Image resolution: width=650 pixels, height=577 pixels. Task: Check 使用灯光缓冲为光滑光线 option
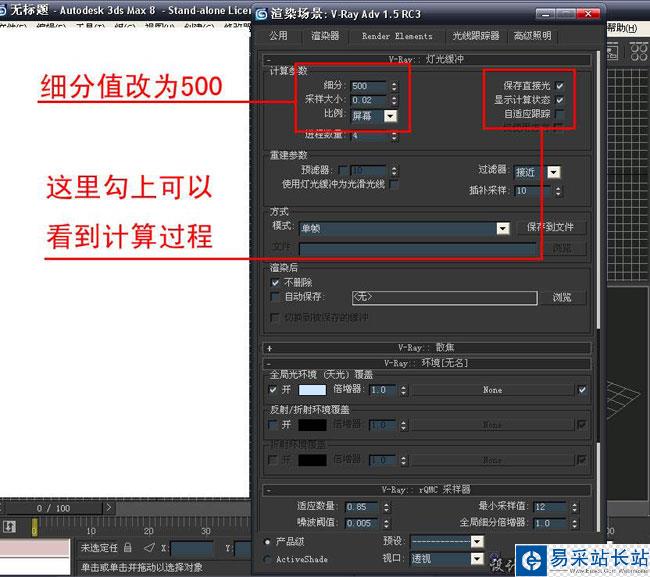click(x=394, y=184)
